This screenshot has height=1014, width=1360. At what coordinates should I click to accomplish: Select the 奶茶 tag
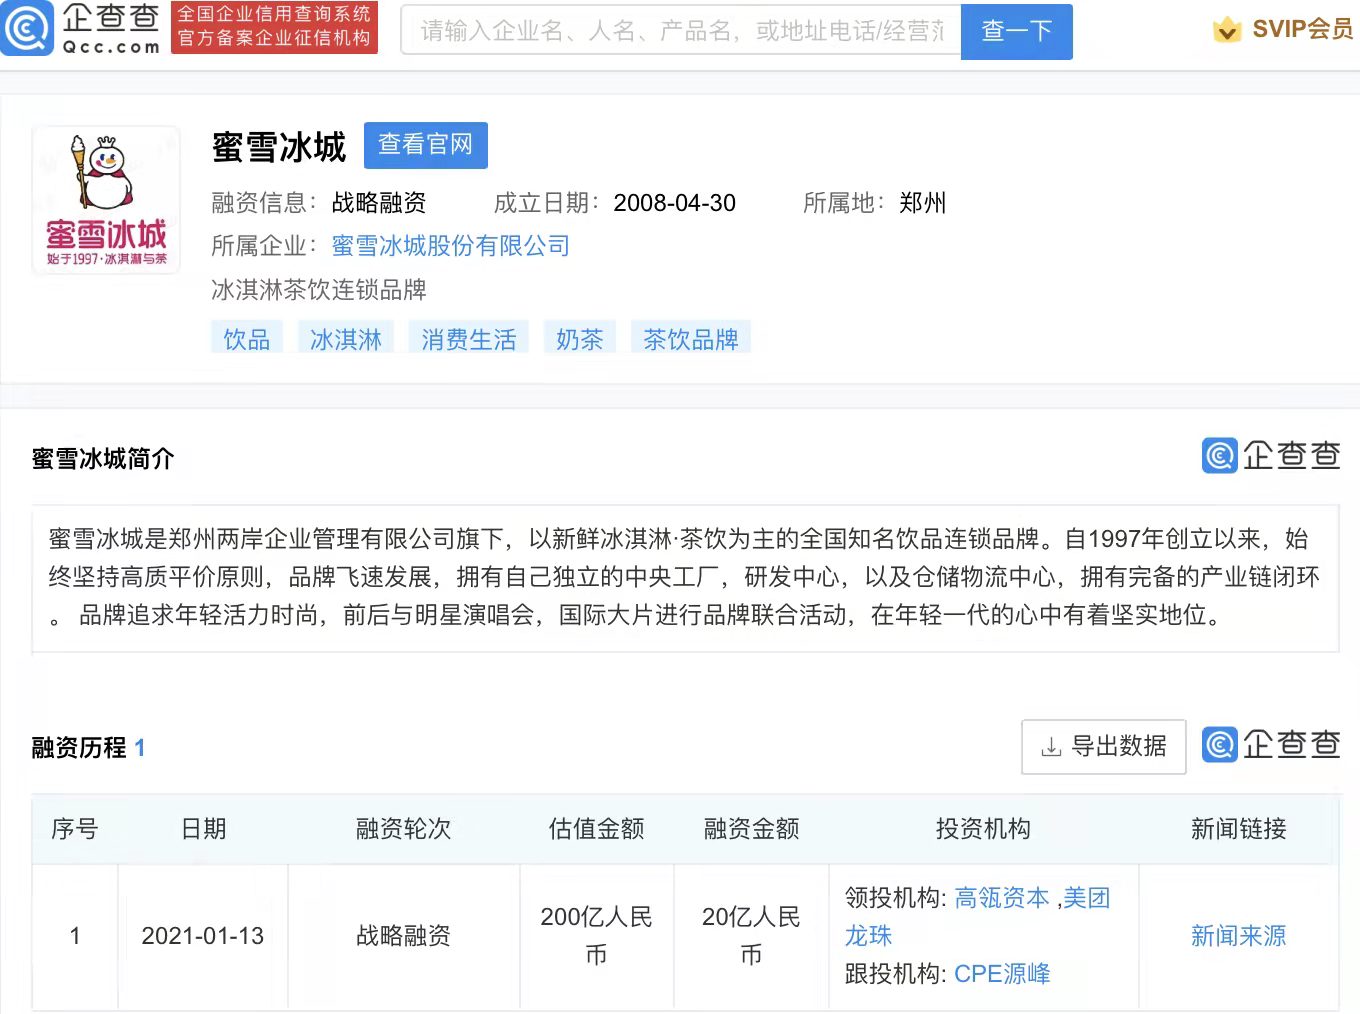(580, 339)
